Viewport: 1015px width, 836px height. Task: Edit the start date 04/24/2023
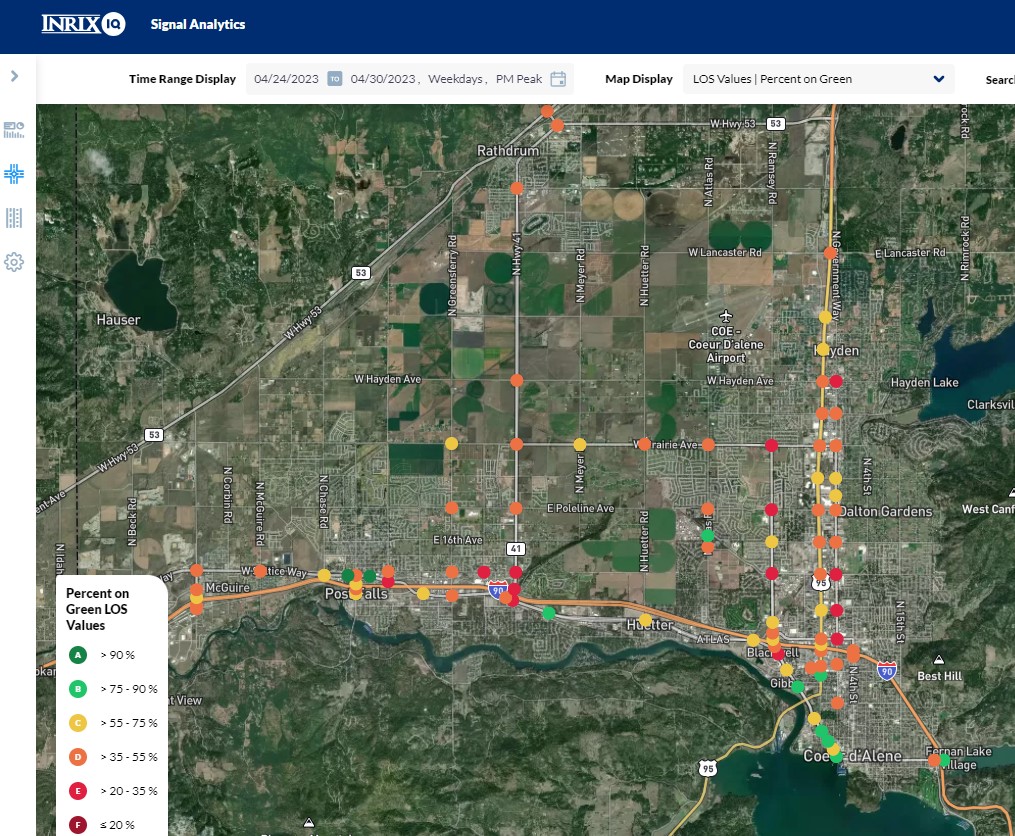286,79
